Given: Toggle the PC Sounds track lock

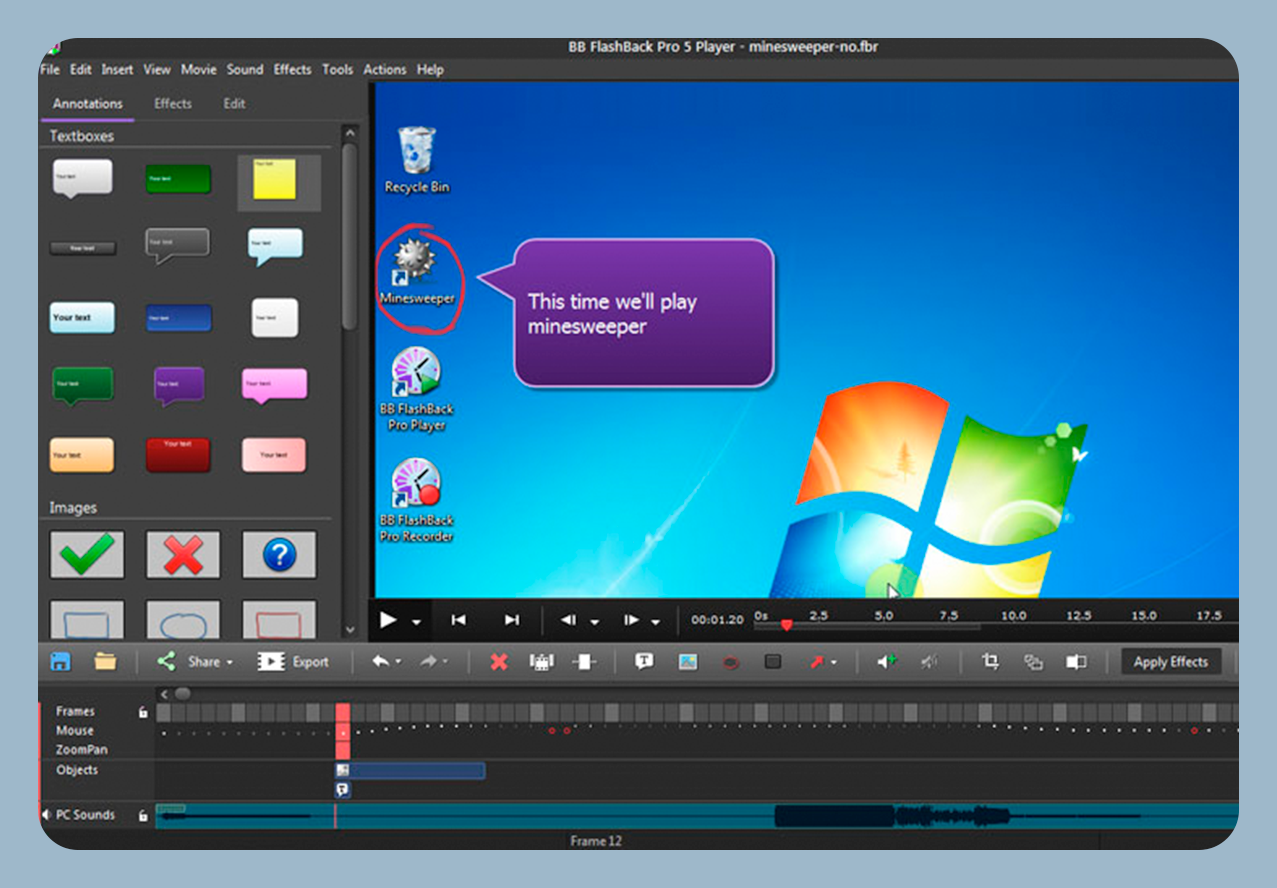Looking at the screenshot, I should pos(143,816).
